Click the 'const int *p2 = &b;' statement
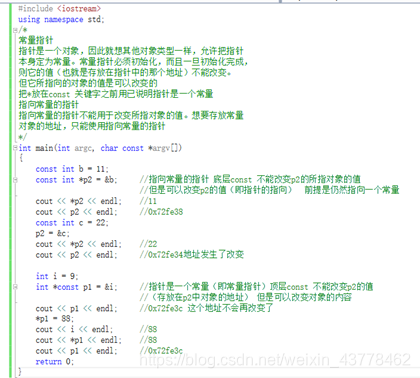 [76, 180]
